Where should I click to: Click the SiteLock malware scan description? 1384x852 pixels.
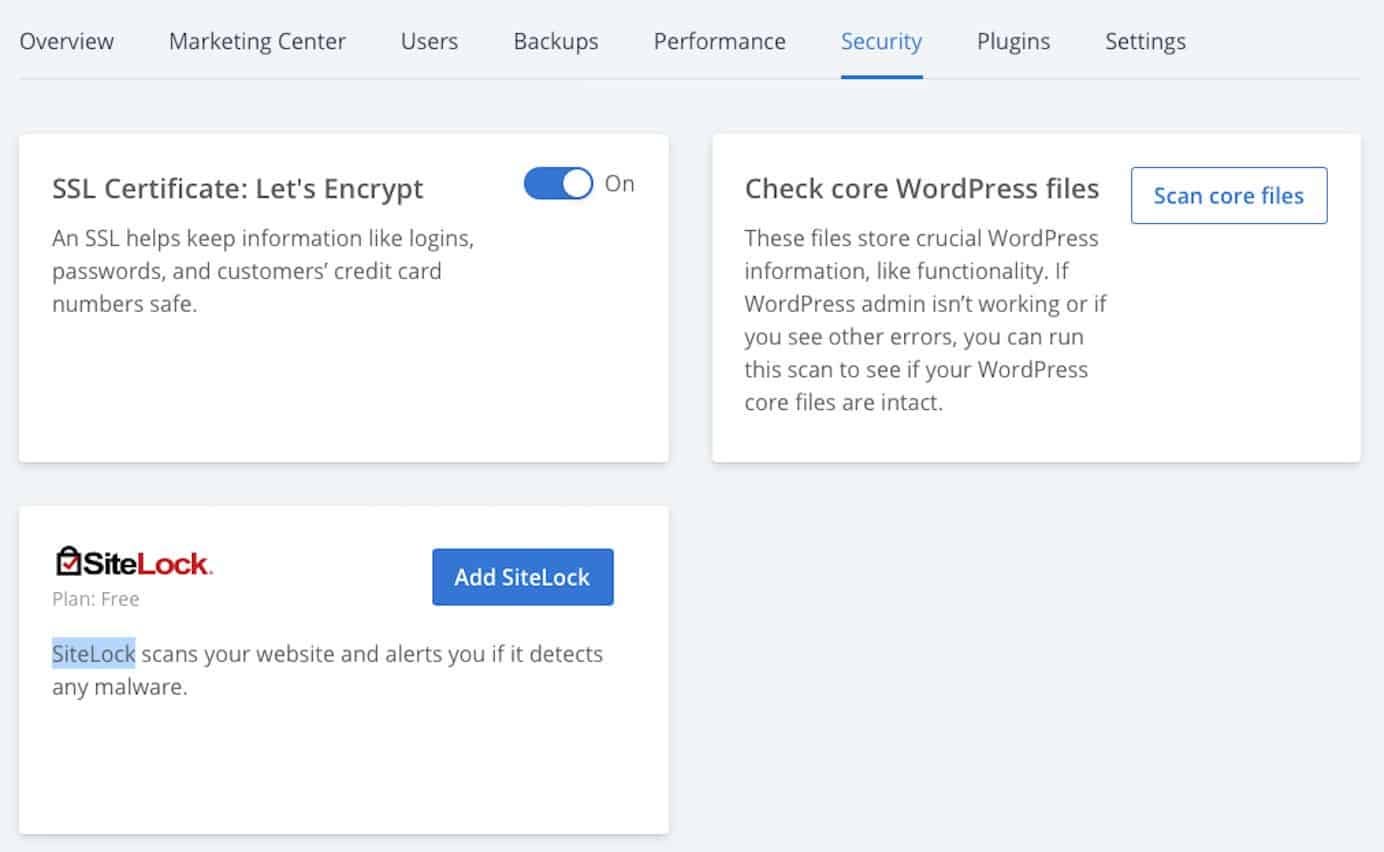pyautogui.click(x=328, y=671)
